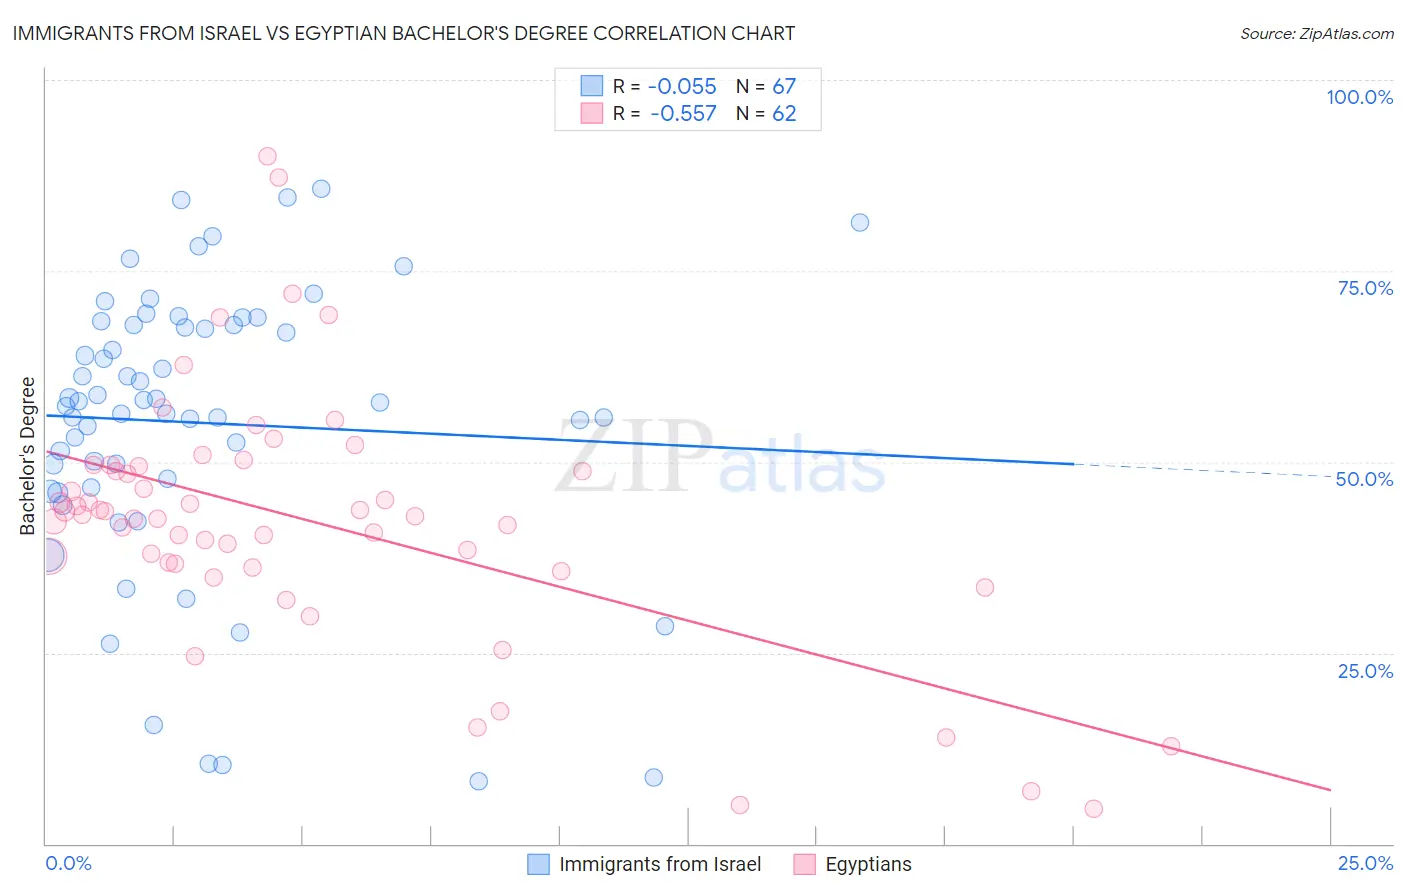Select the Immigrants from Israel legend label
This screenshot has height=892, width=1406.
(x=660, y=864)
